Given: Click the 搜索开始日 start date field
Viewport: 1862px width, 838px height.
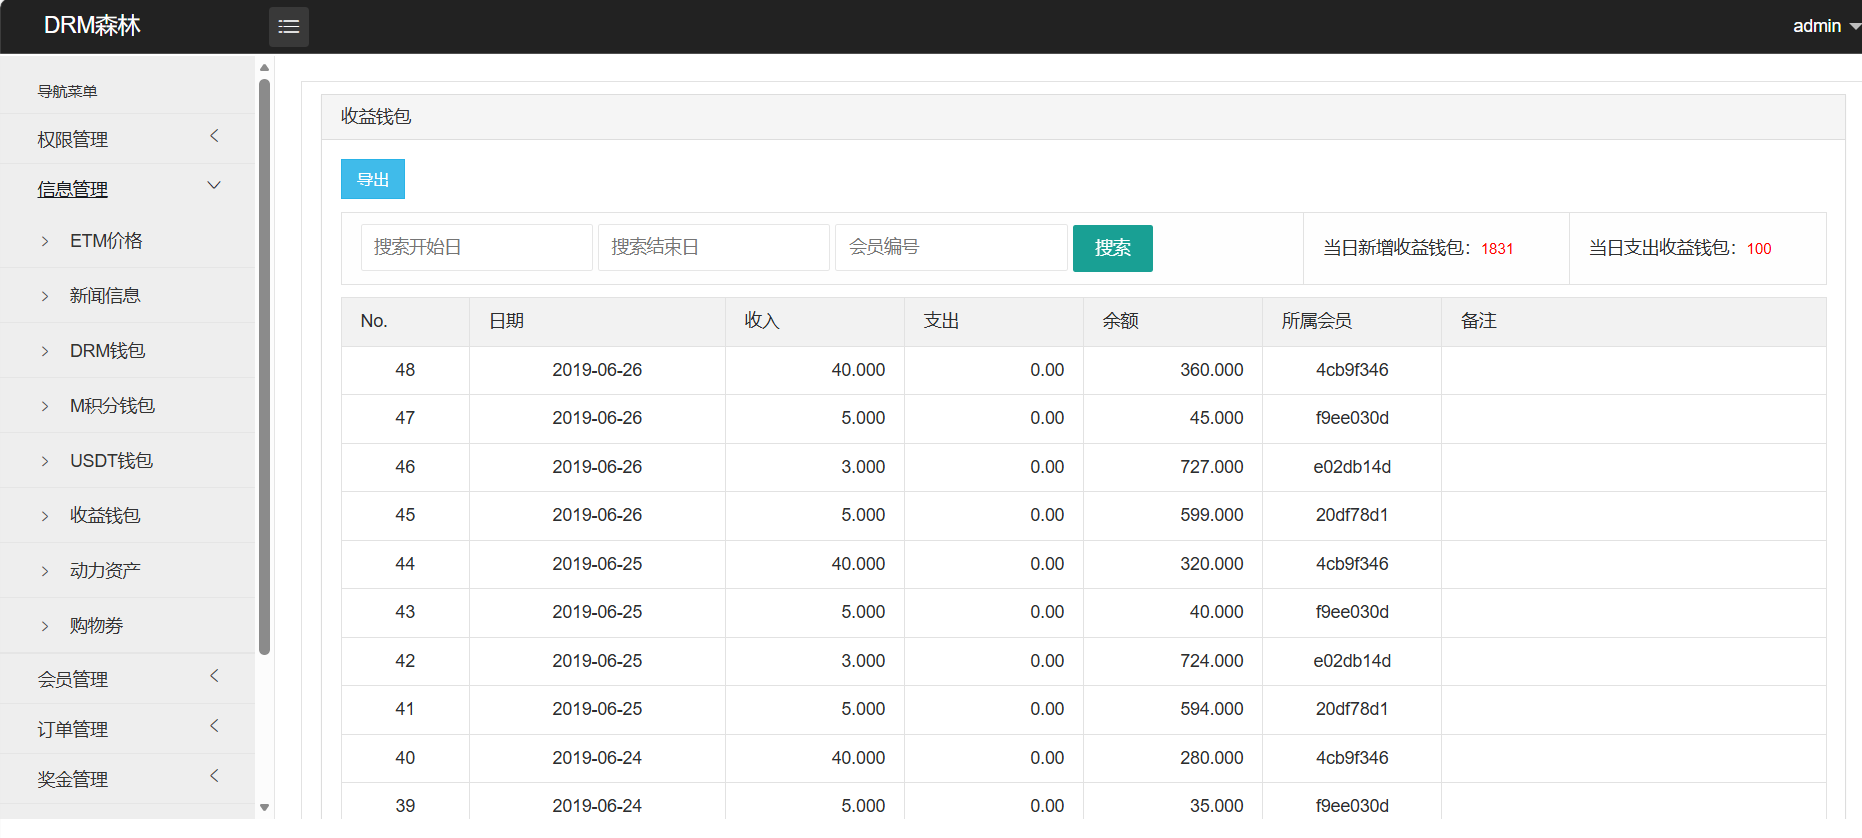Looking at the screenshot, I should (476, 247).
